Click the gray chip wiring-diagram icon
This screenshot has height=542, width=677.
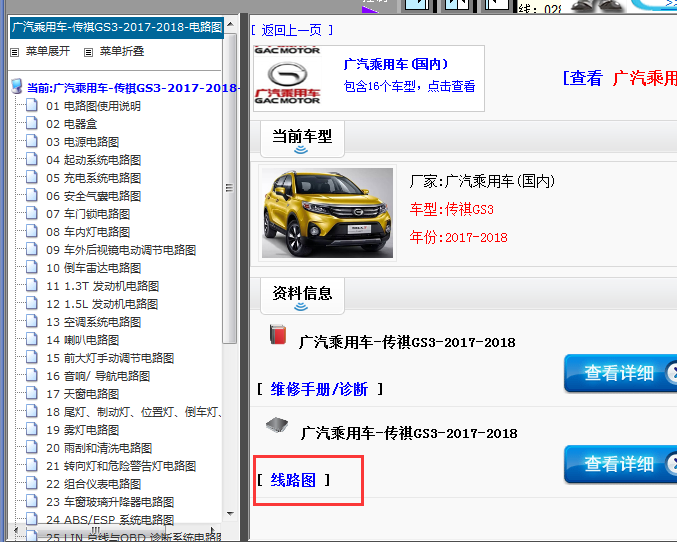pyautogui.click(x=277, y=425)
